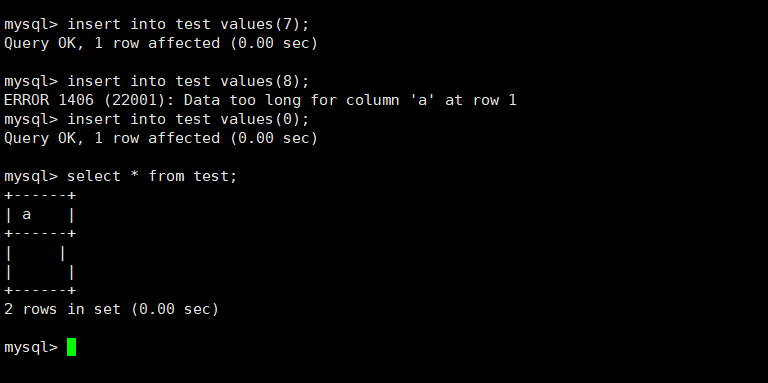Click the last mysql> prompt text
The width and height of the screenshot is (768, 383).
pyautogui.click(x=31, y=348)
